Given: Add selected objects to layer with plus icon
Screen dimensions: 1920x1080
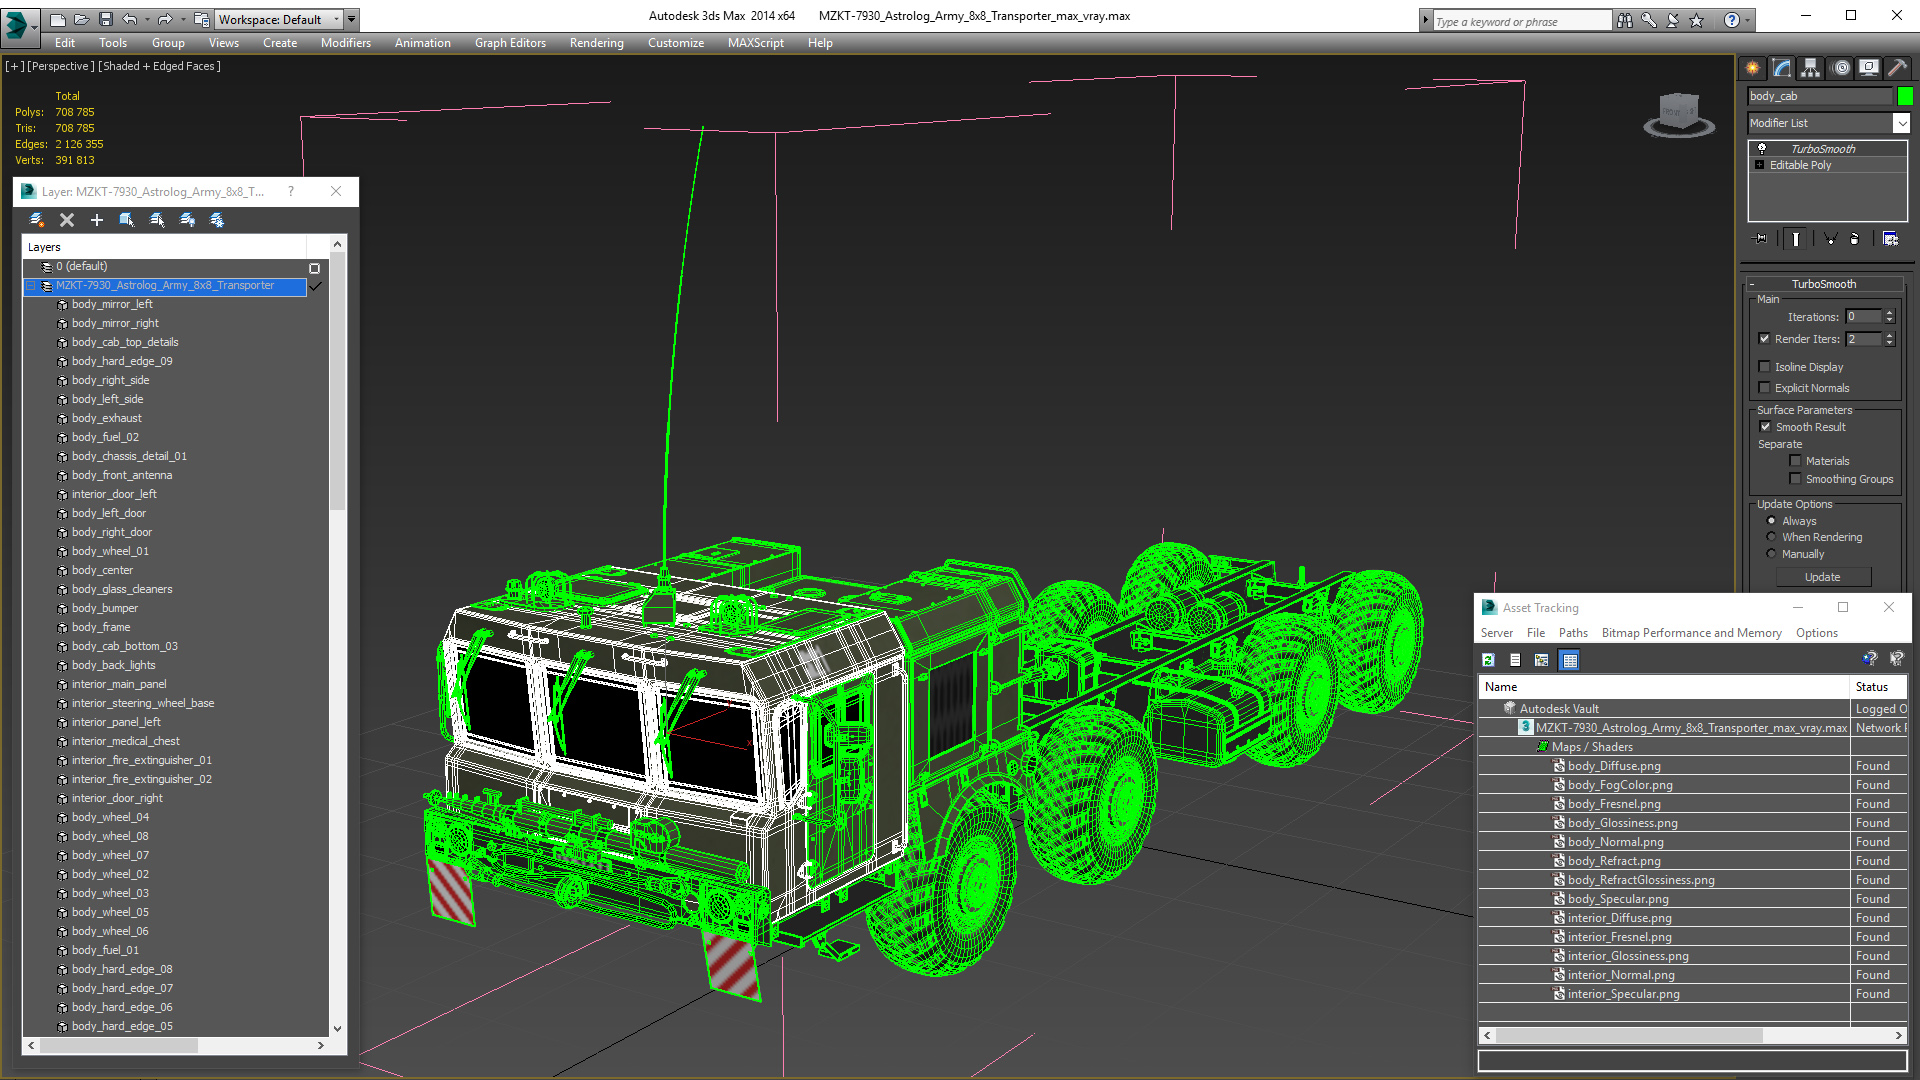Looking at the screenshot, I should pos(97,220).
